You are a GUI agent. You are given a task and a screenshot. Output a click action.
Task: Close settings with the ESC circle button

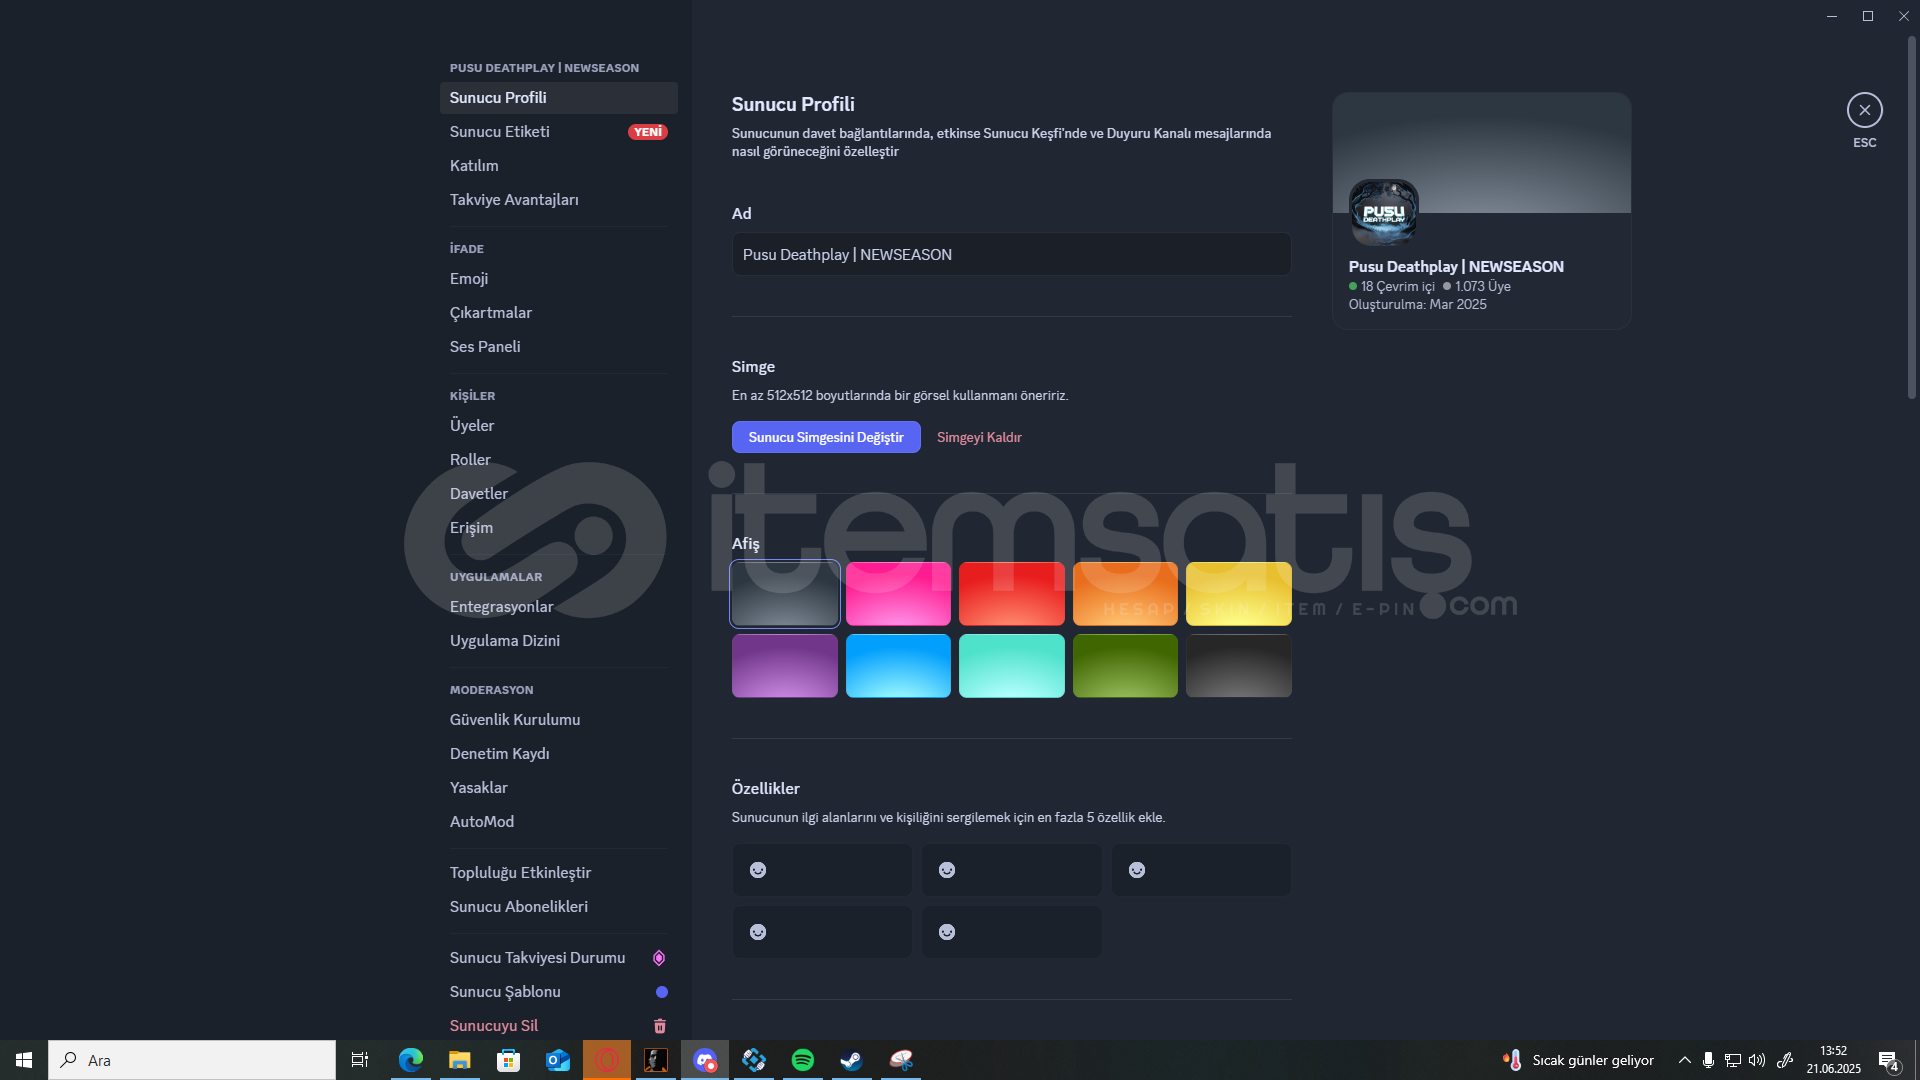pyautogui.click(x=1864, y=110)
